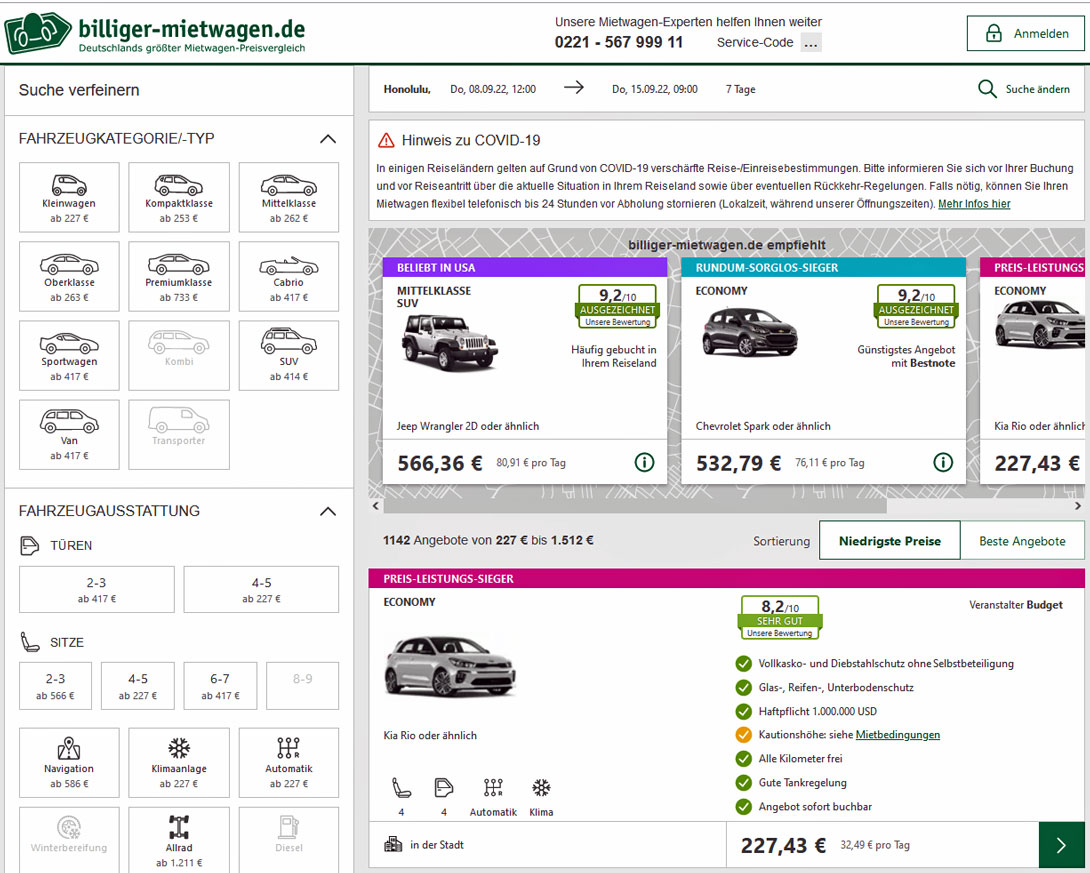The image size is (1090, 873).
Task: Select the Cabrio vehicle category
Action: tap(288, 277)
